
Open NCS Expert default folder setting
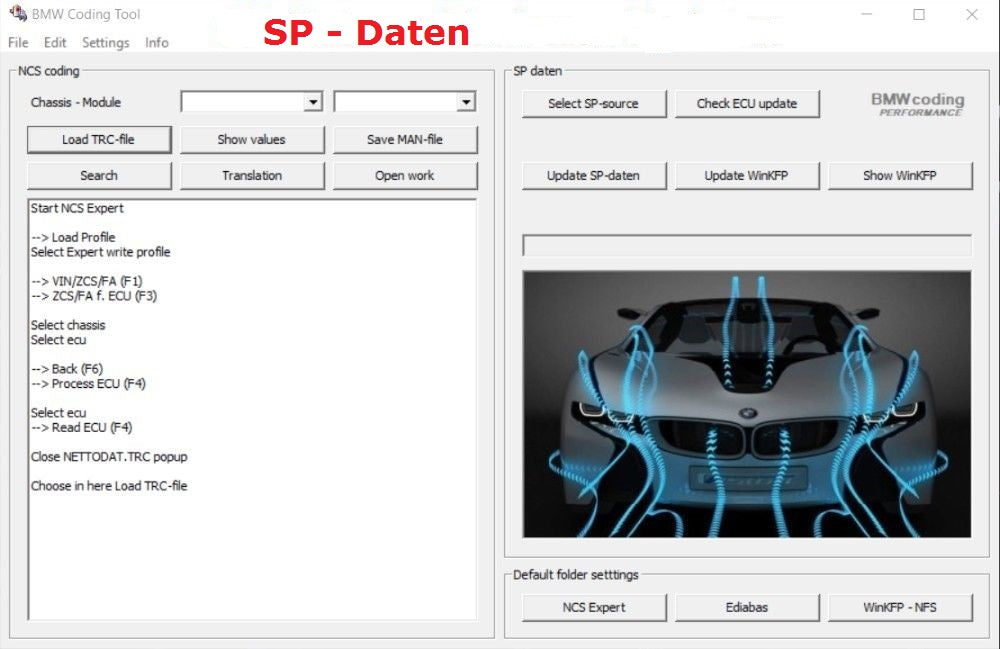click(x=594, y=608)
